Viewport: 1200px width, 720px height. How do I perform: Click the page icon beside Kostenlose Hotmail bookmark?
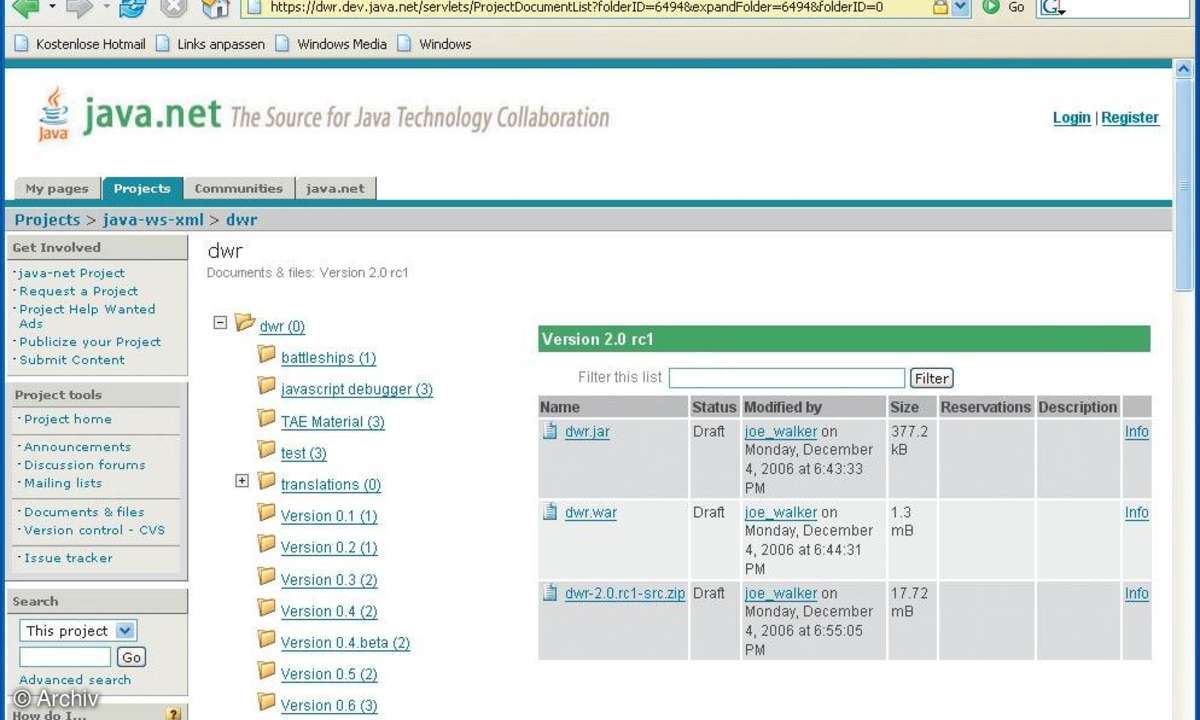click(x=21, y=44)
